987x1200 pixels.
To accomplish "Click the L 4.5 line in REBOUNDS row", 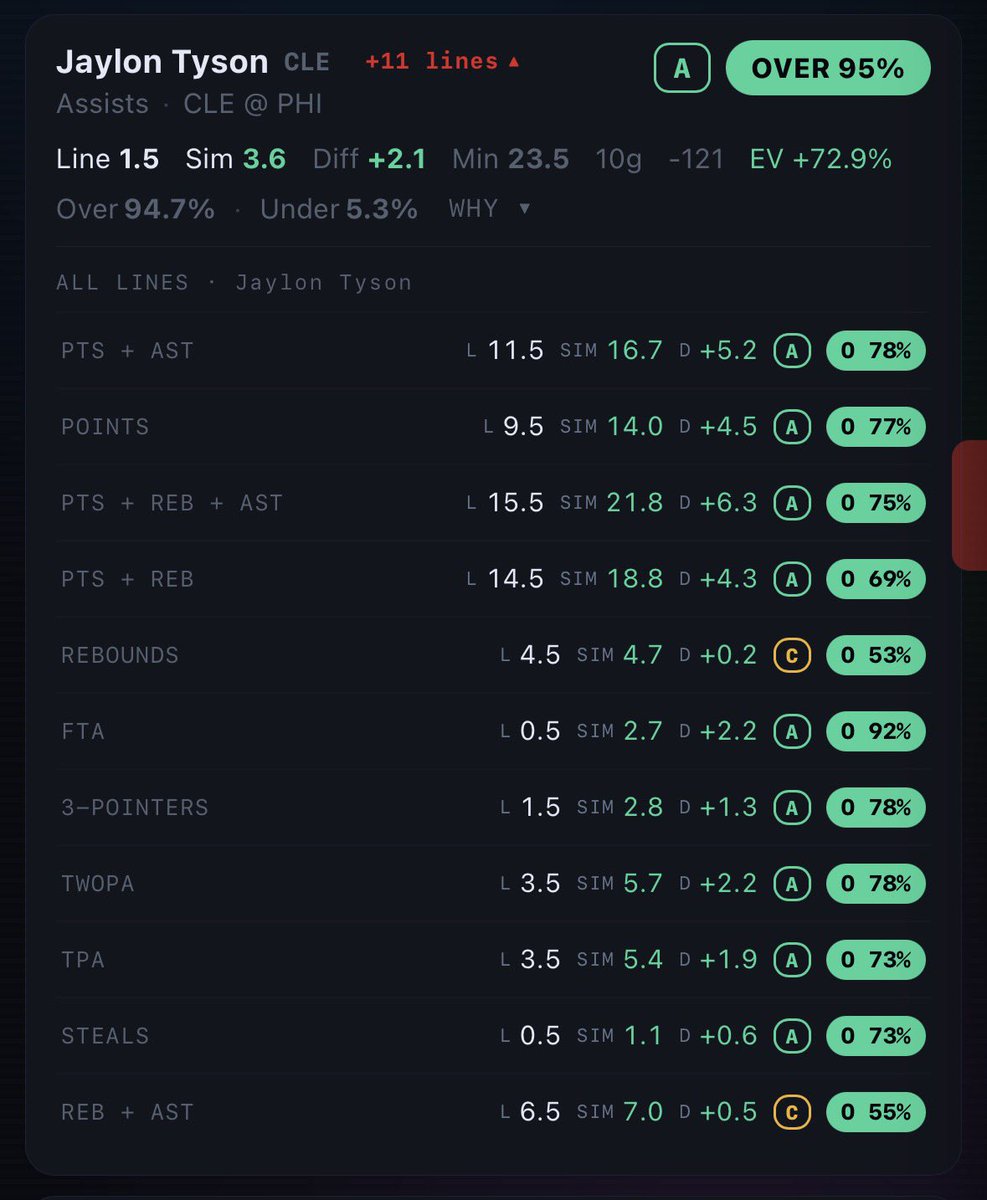I will [530, 655].
